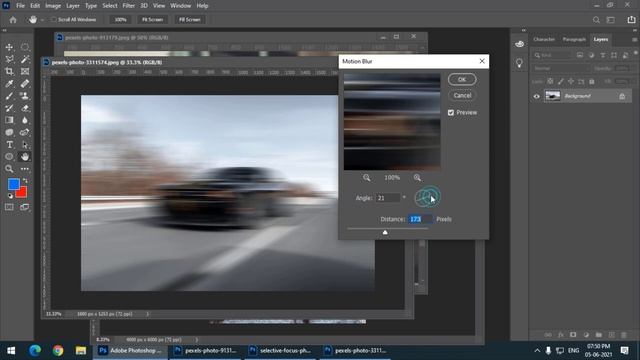Select the Move tool
Viewport: 640px width, 360px height.
pos(9,47)
